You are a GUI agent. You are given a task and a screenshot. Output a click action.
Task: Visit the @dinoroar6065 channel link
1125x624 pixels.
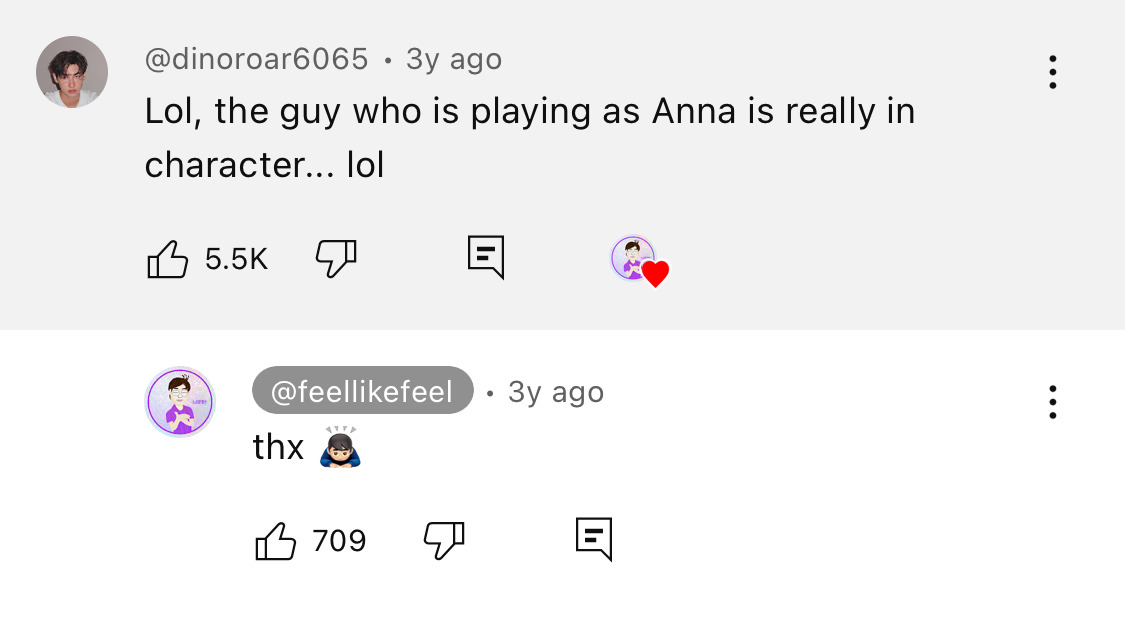point(257,60)
